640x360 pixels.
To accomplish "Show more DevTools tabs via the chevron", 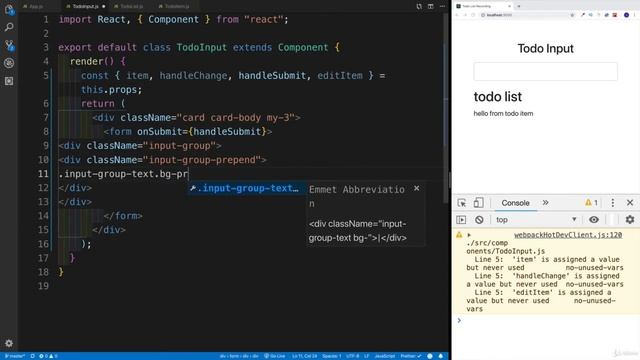I will (545, 203).
